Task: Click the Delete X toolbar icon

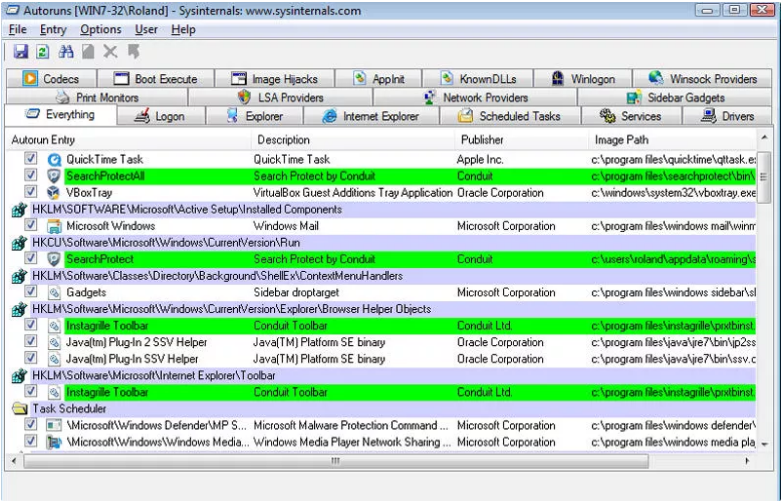Action: 110,51
